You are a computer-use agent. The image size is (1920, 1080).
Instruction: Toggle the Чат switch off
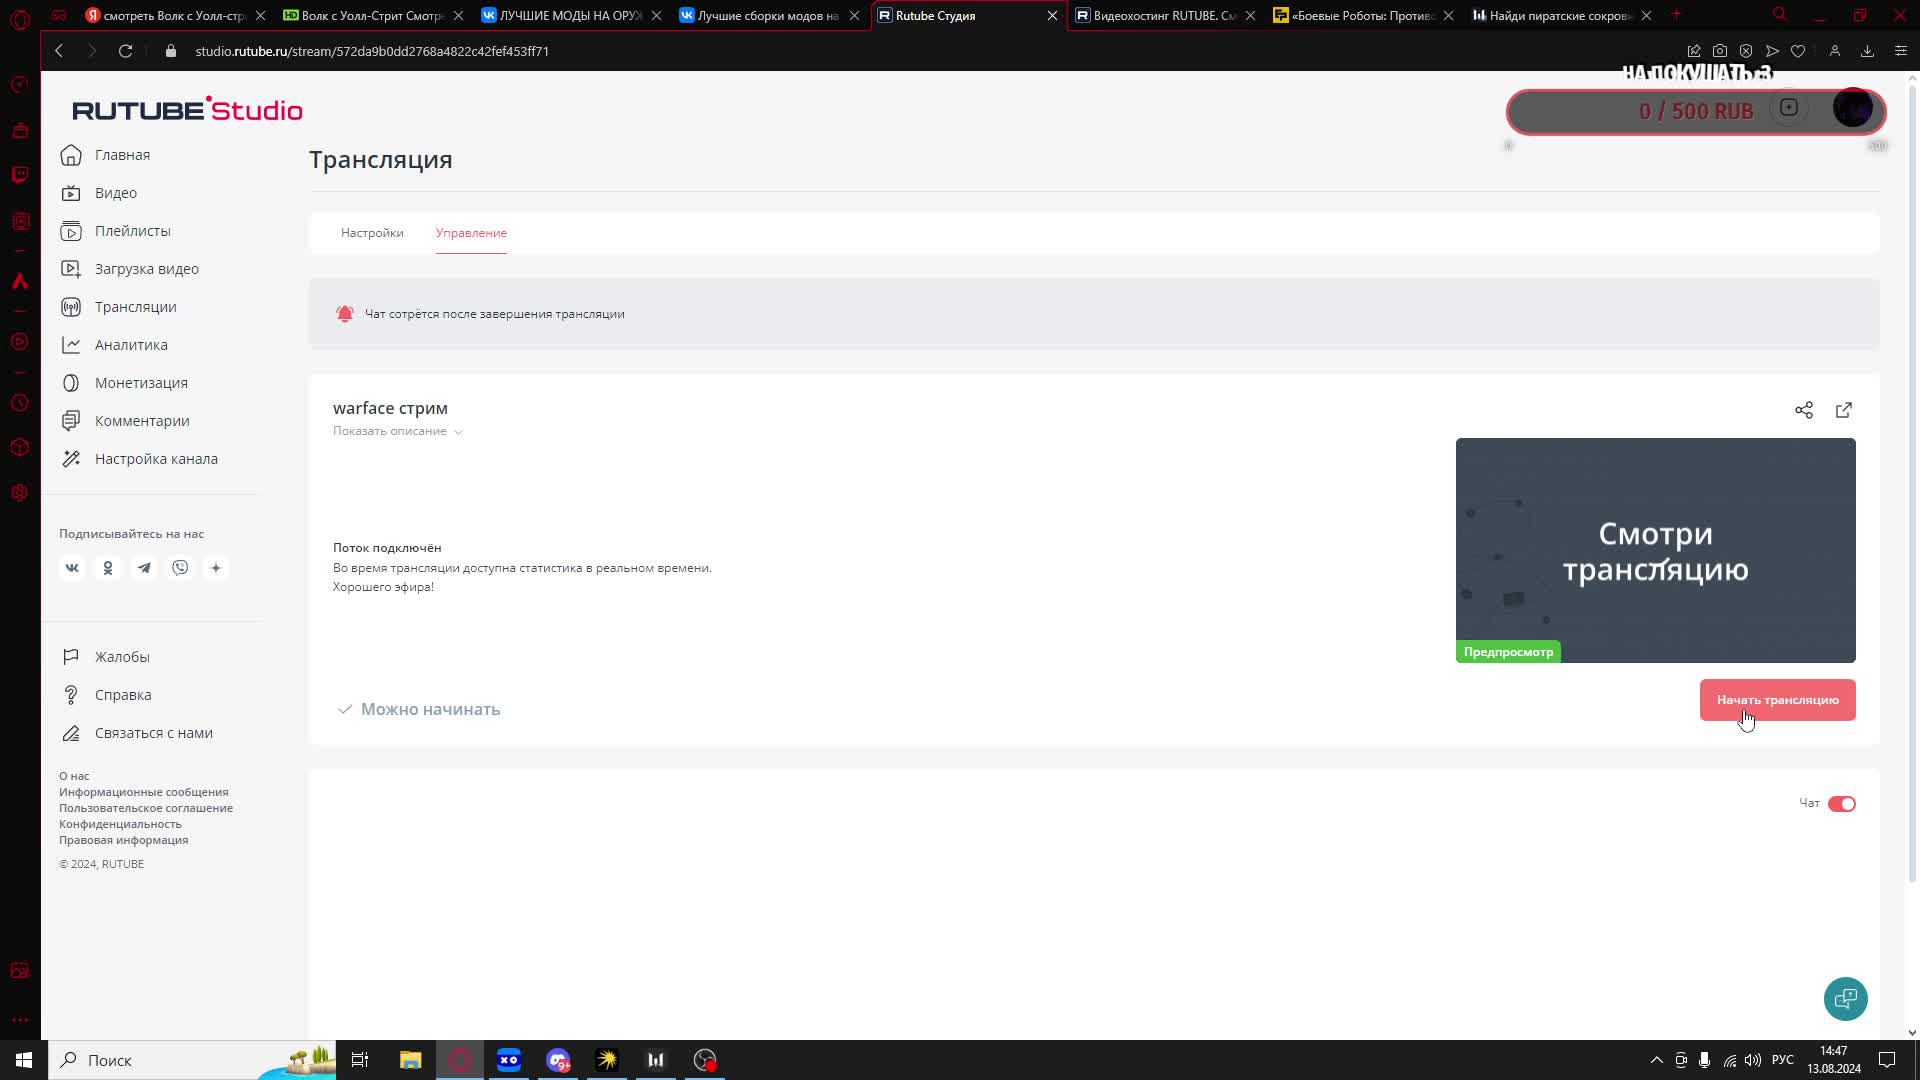tap(1842, 804)
